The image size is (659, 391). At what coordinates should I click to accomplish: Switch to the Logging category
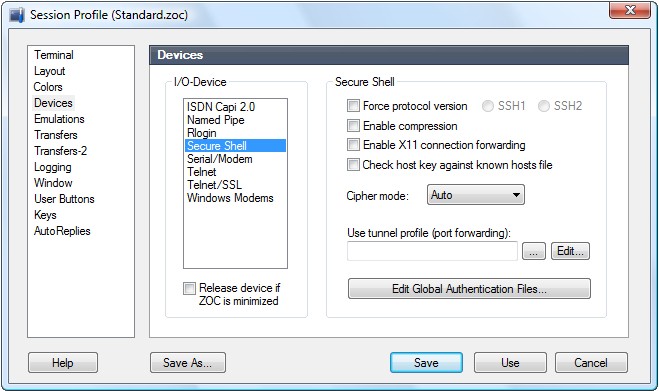[53, 167]
